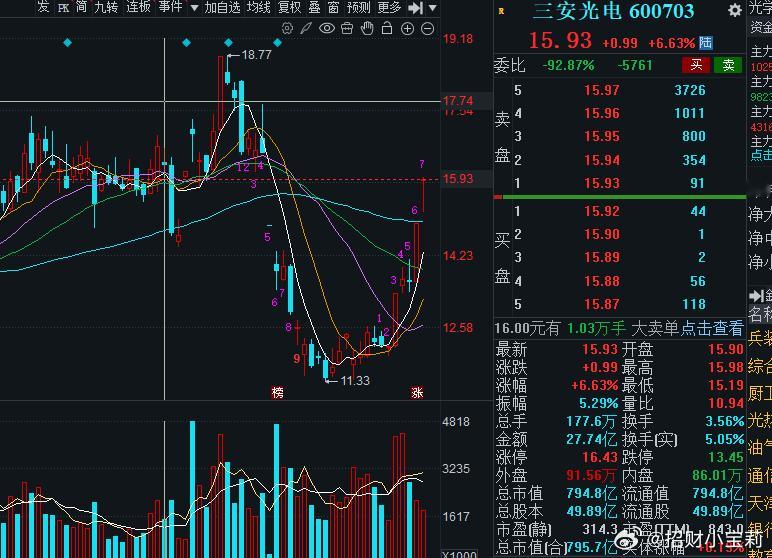Click the 窗 window item
The image size is (772, 558).
(x=333, y=7)
